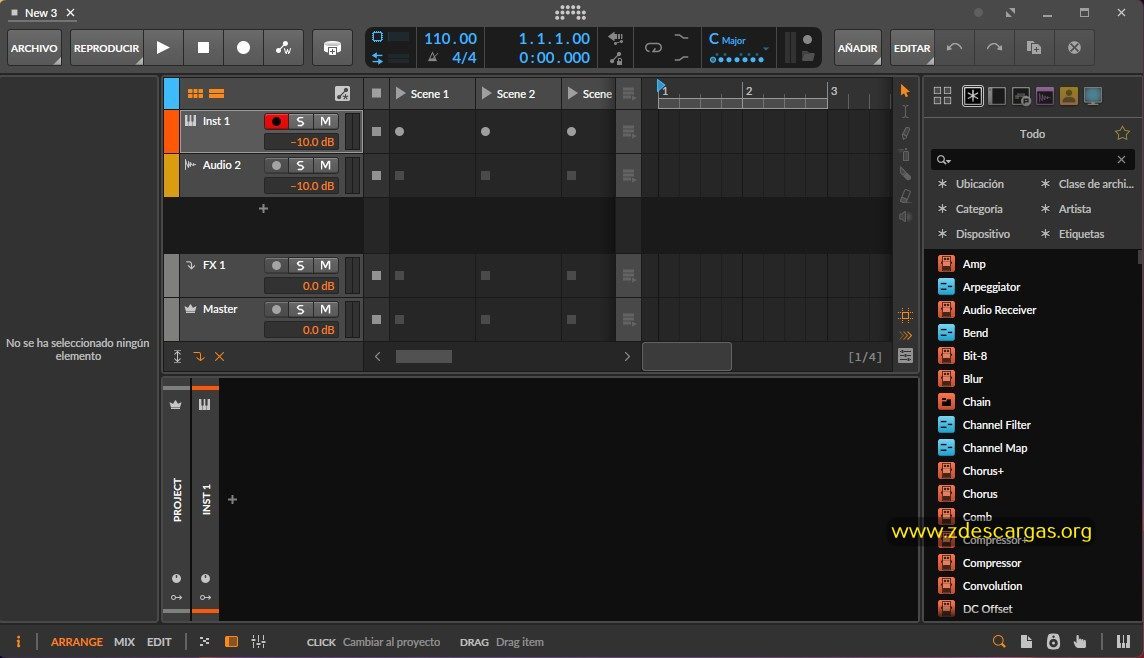Mute the FX 1 track
The height and width of the screenshot is (658, 1144).
click(x=325, y=266)
